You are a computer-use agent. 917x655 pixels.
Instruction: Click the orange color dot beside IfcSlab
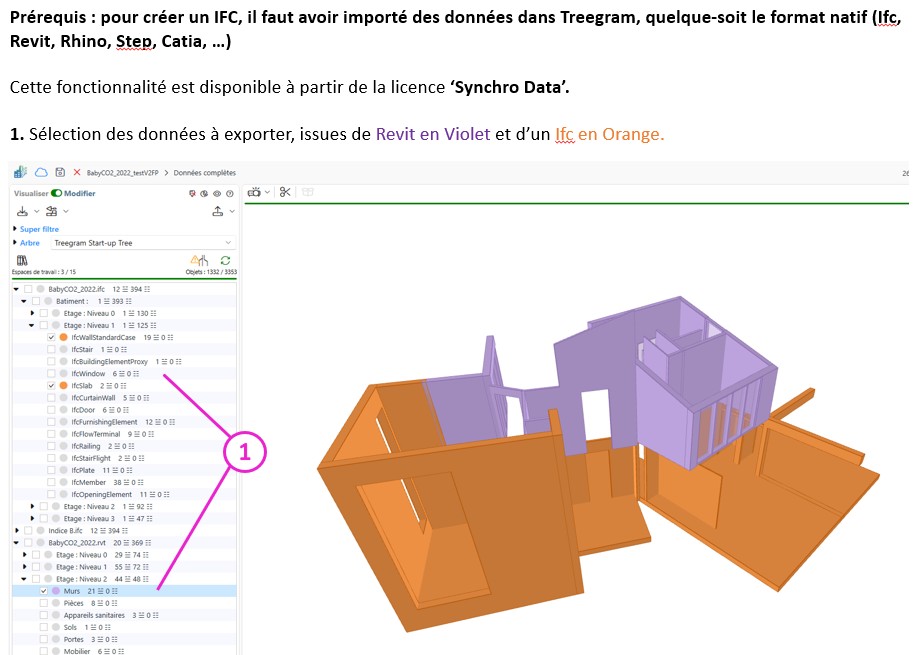point(63,385)
